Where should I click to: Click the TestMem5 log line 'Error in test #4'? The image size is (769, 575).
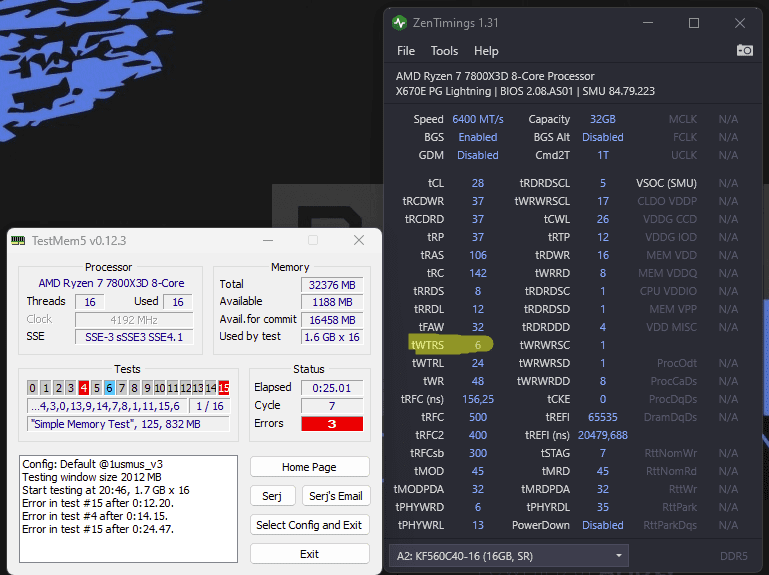coord(95,516)
